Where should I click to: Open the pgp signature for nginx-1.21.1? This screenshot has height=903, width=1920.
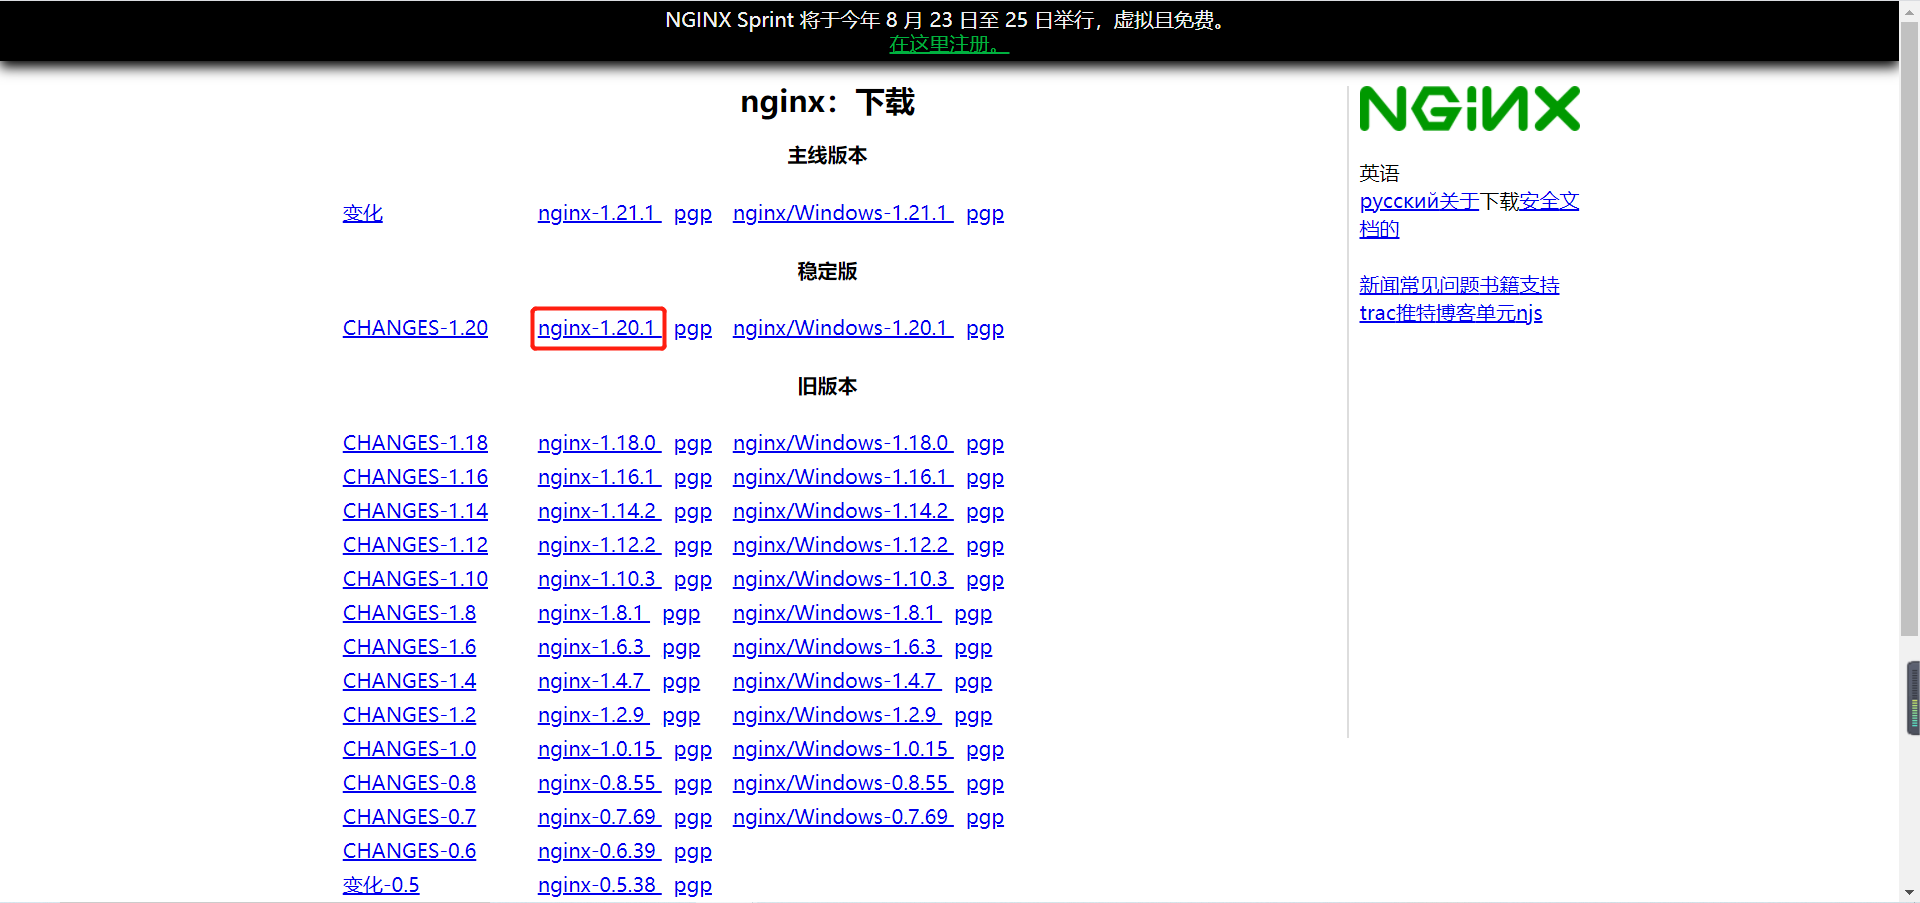click(692, 213)
